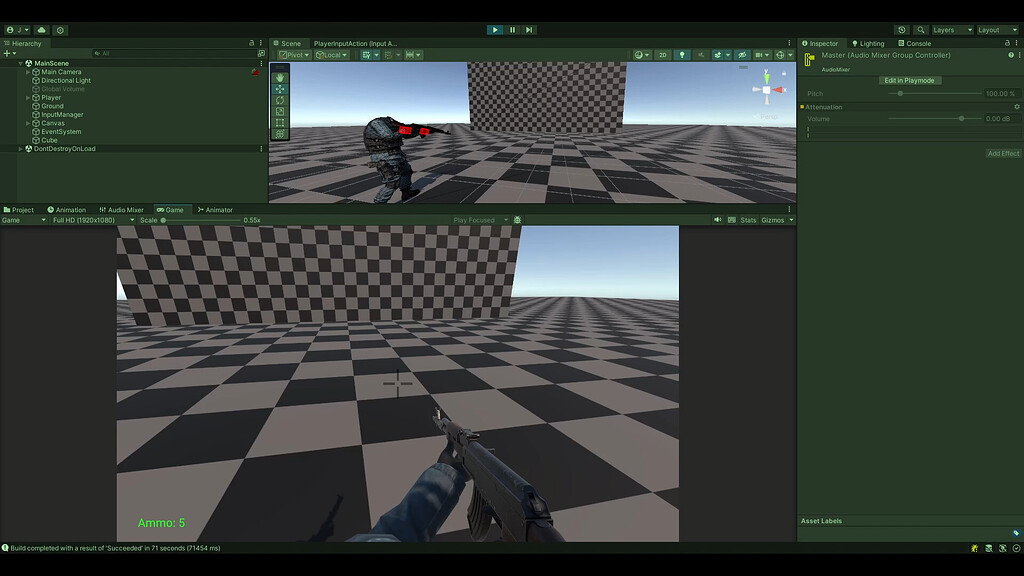The image size is (1024, 576).
Task: Click the Step frame button
Action: pos(530,30)
